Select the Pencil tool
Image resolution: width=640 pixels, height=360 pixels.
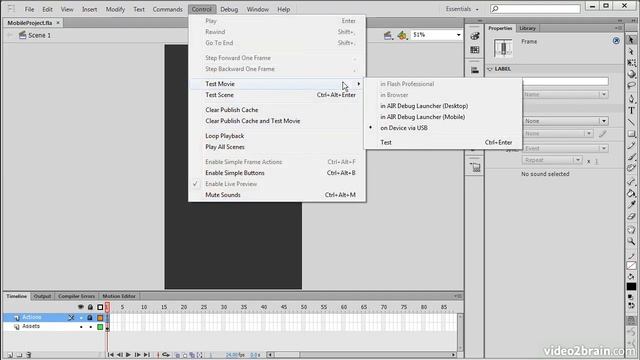point(631,145)
